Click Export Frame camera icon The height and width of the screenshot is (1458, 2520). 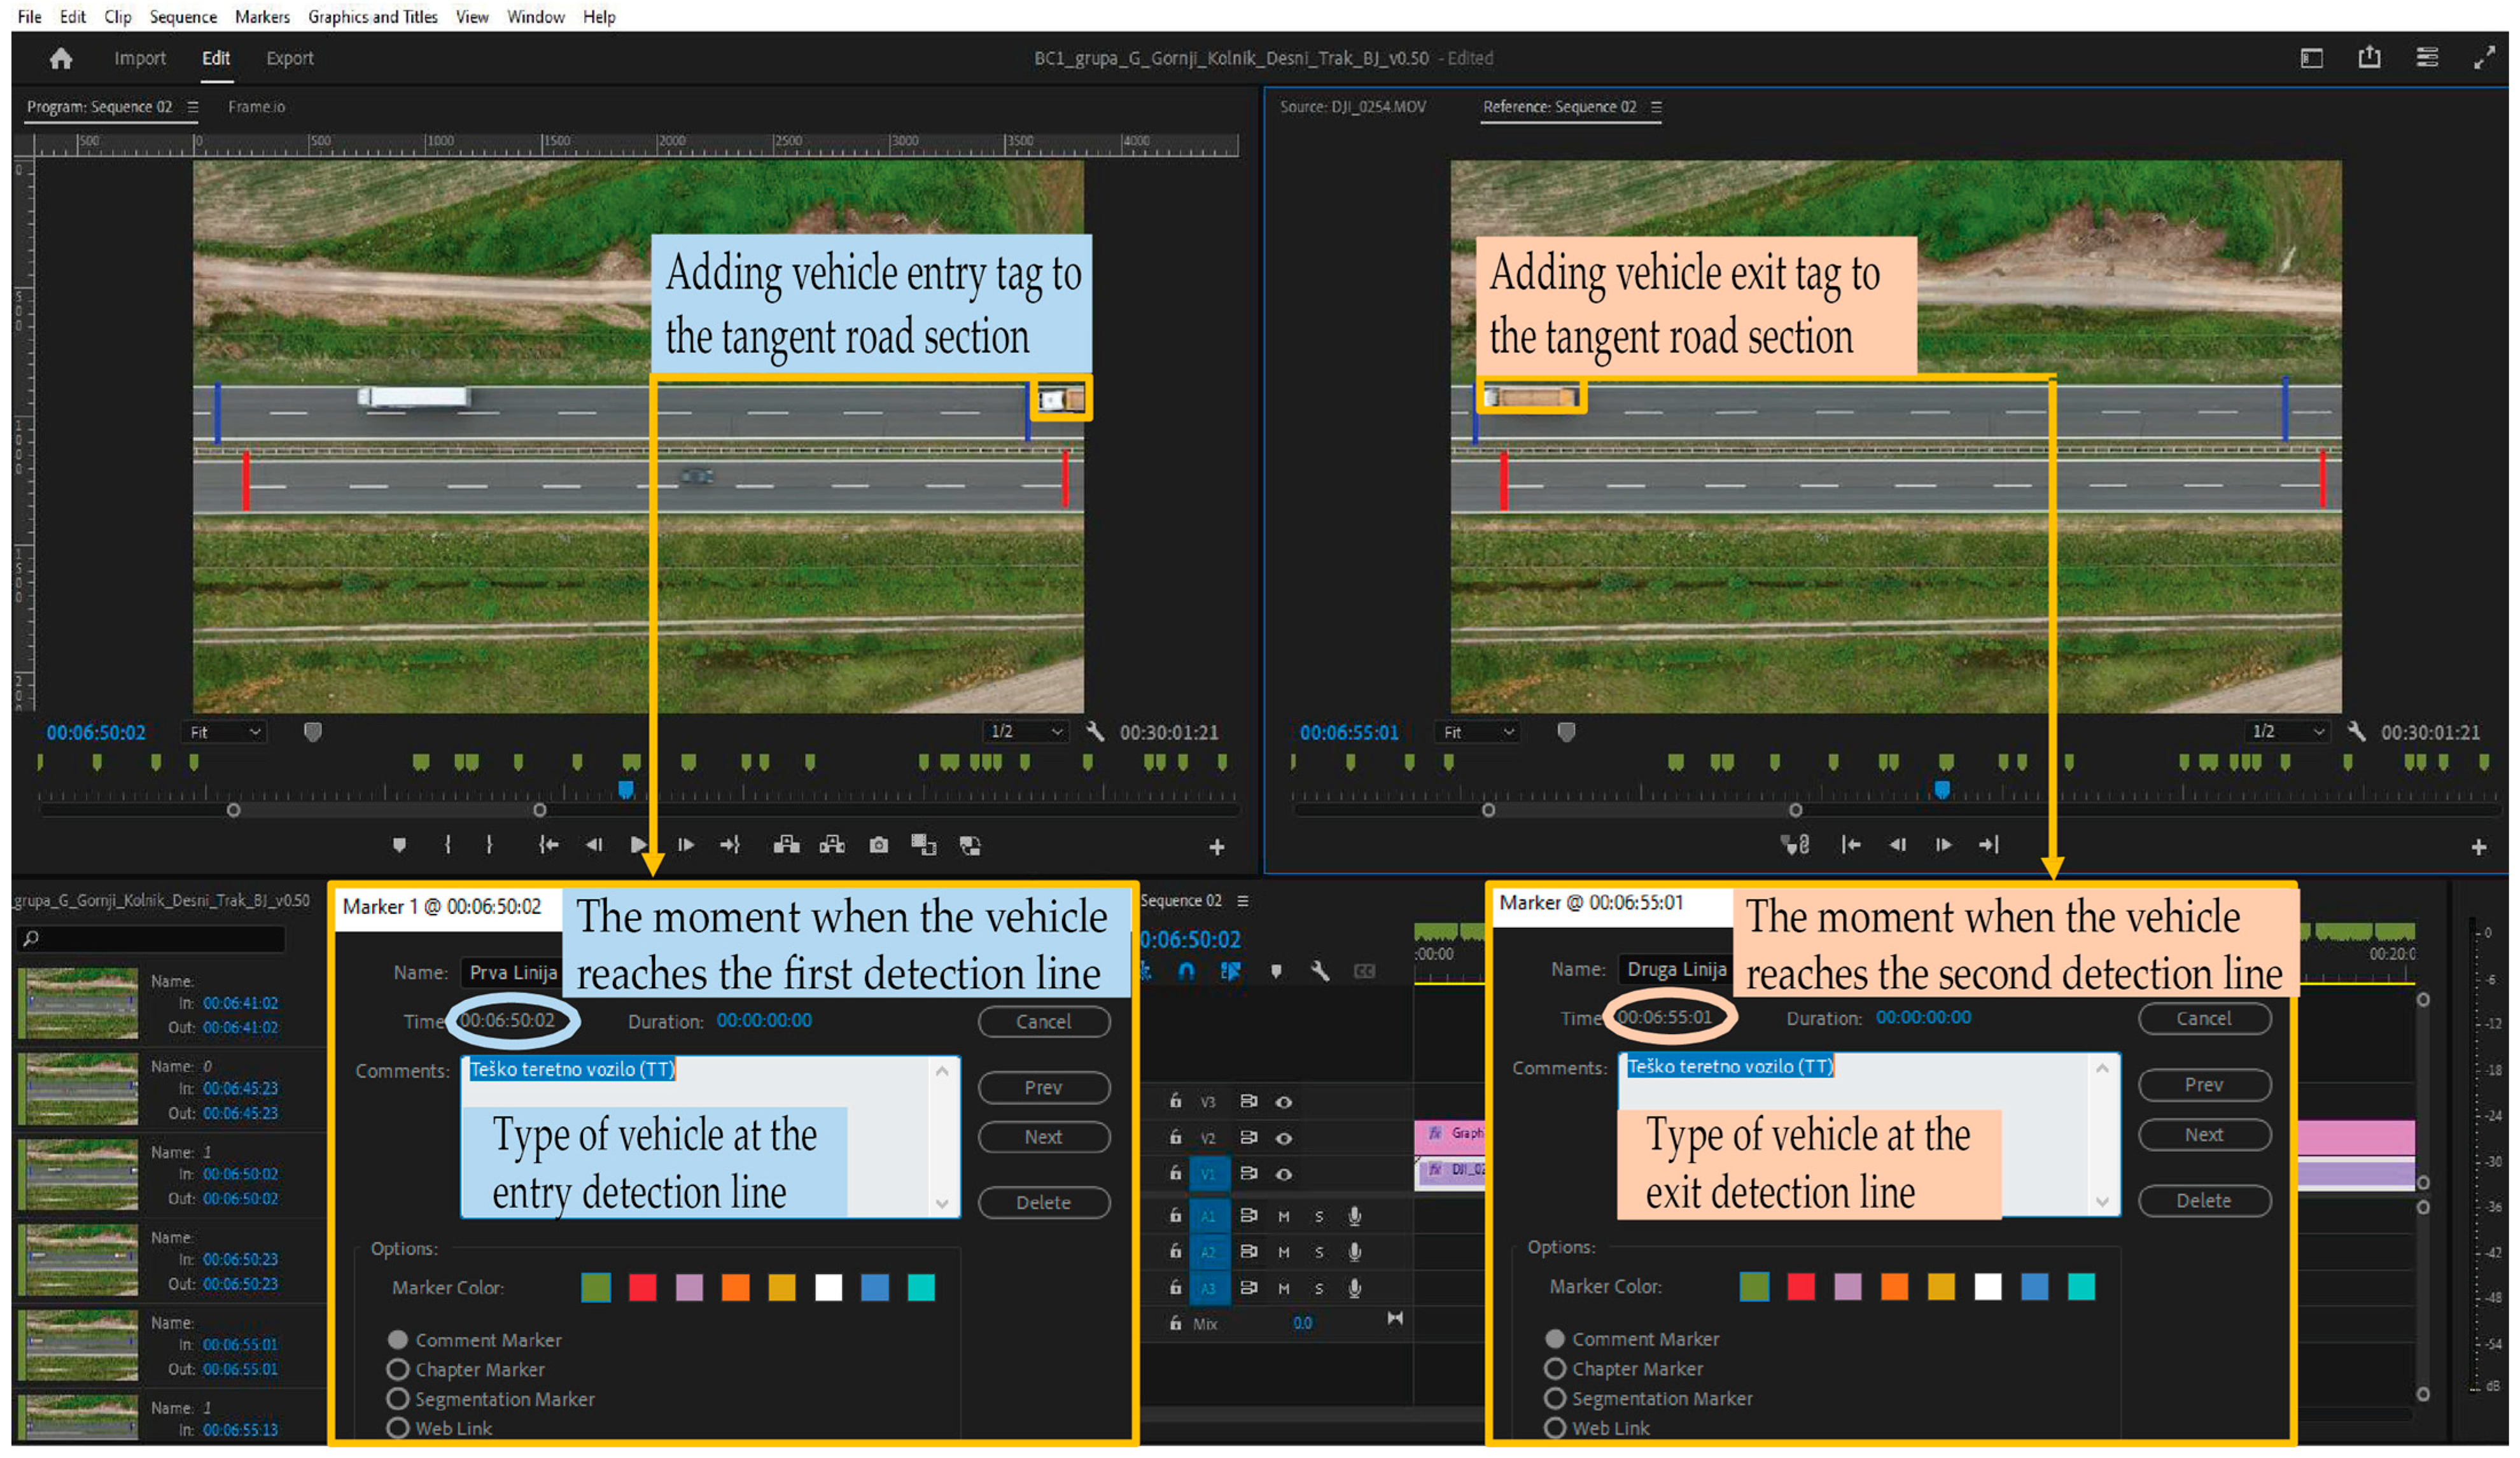tap(878, 845)
